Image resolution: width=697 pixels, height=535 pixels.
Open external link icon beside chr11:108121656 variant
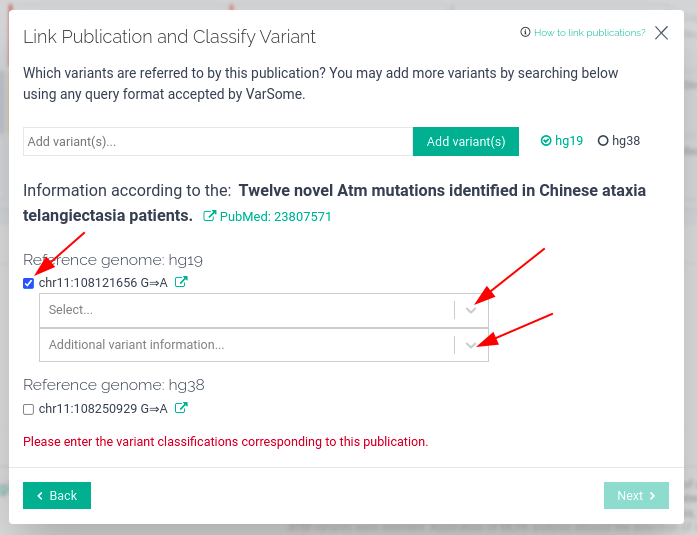click(181, 282)
